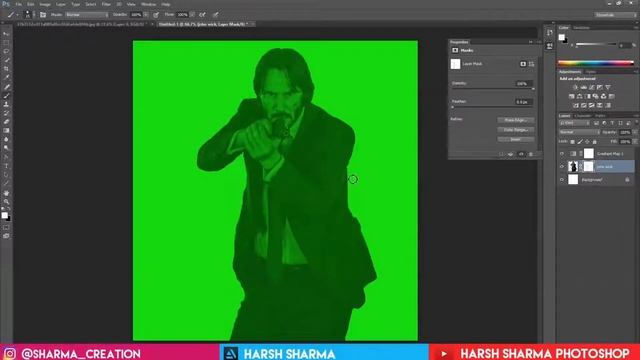This screenshot has height=360, width=640.
Task: Pick a color from the spectrum ramp
Action: click(596, 63)
